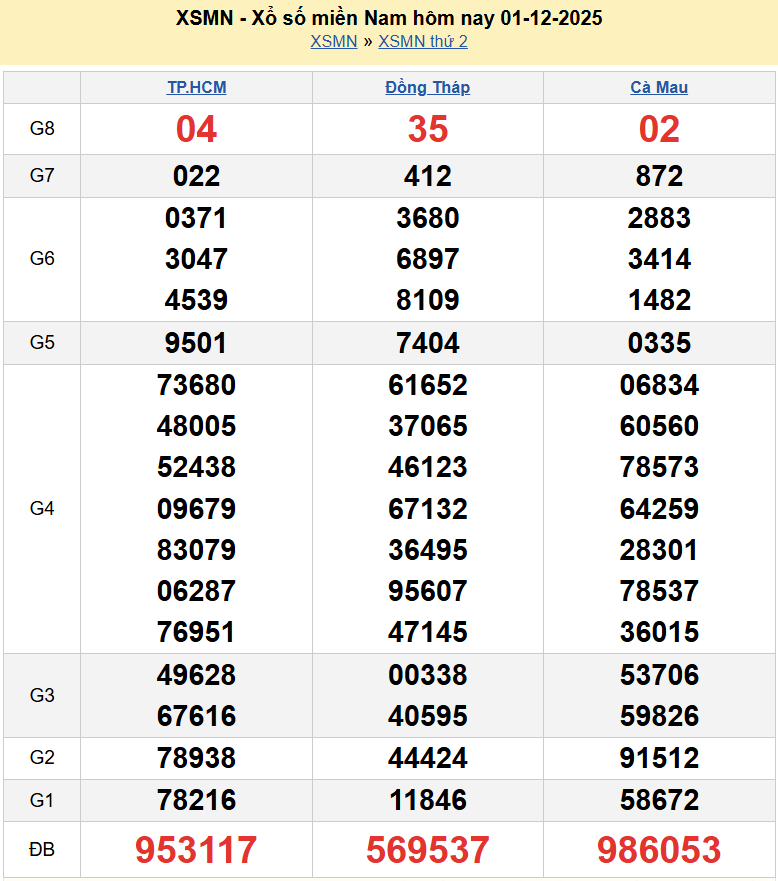Select the G4 row label
The image size is (778, 881).
42,509
